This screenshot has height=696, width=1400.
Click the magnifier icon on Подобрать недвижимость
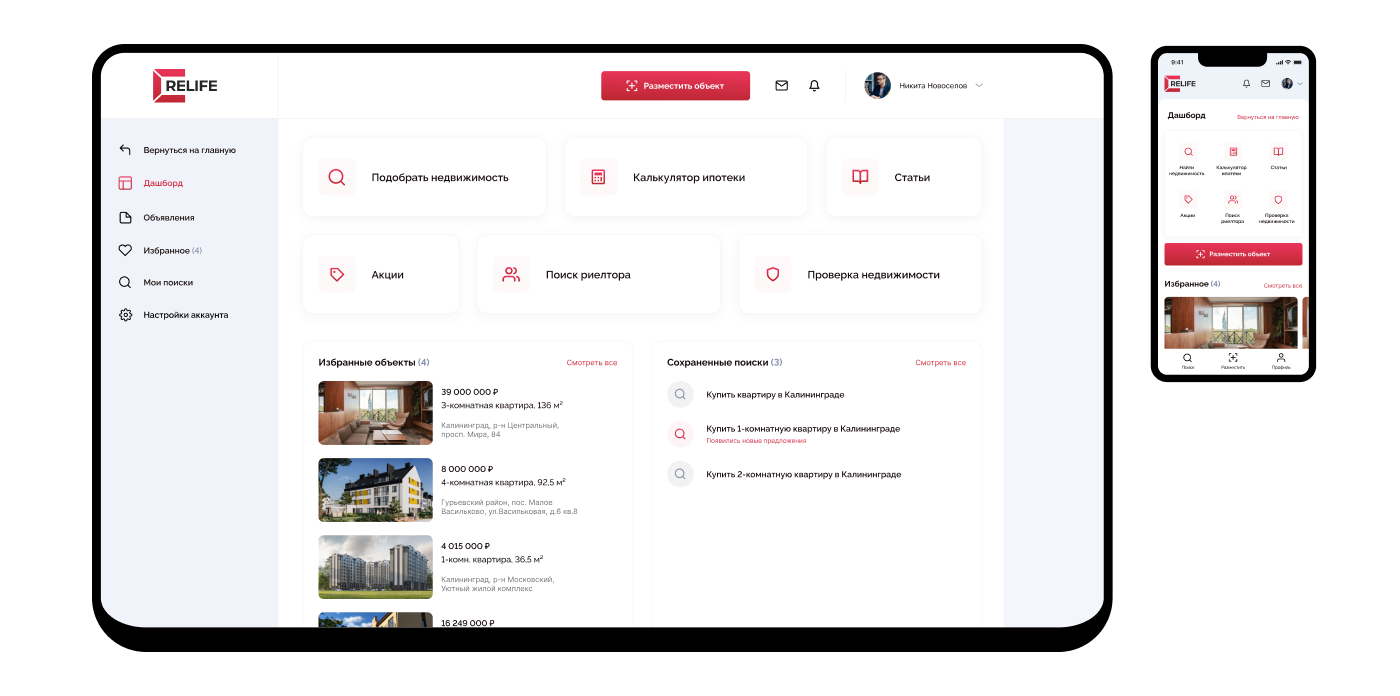(x=337, y=177)
